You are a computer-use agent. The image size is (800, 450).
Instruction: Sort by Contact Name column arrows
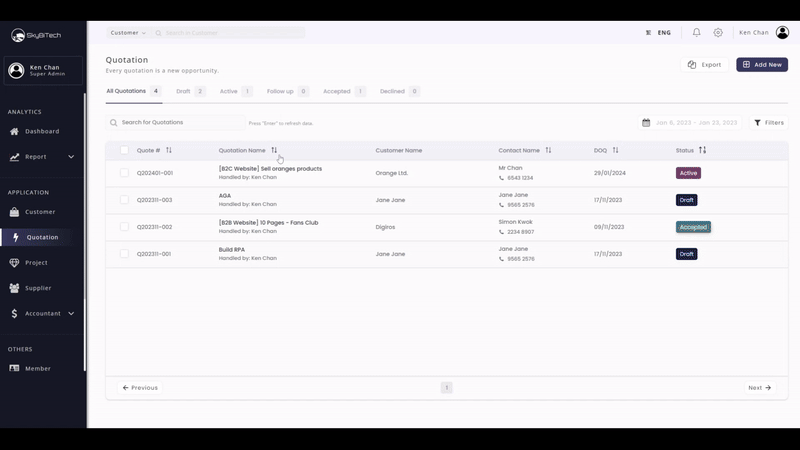[548, 151]
